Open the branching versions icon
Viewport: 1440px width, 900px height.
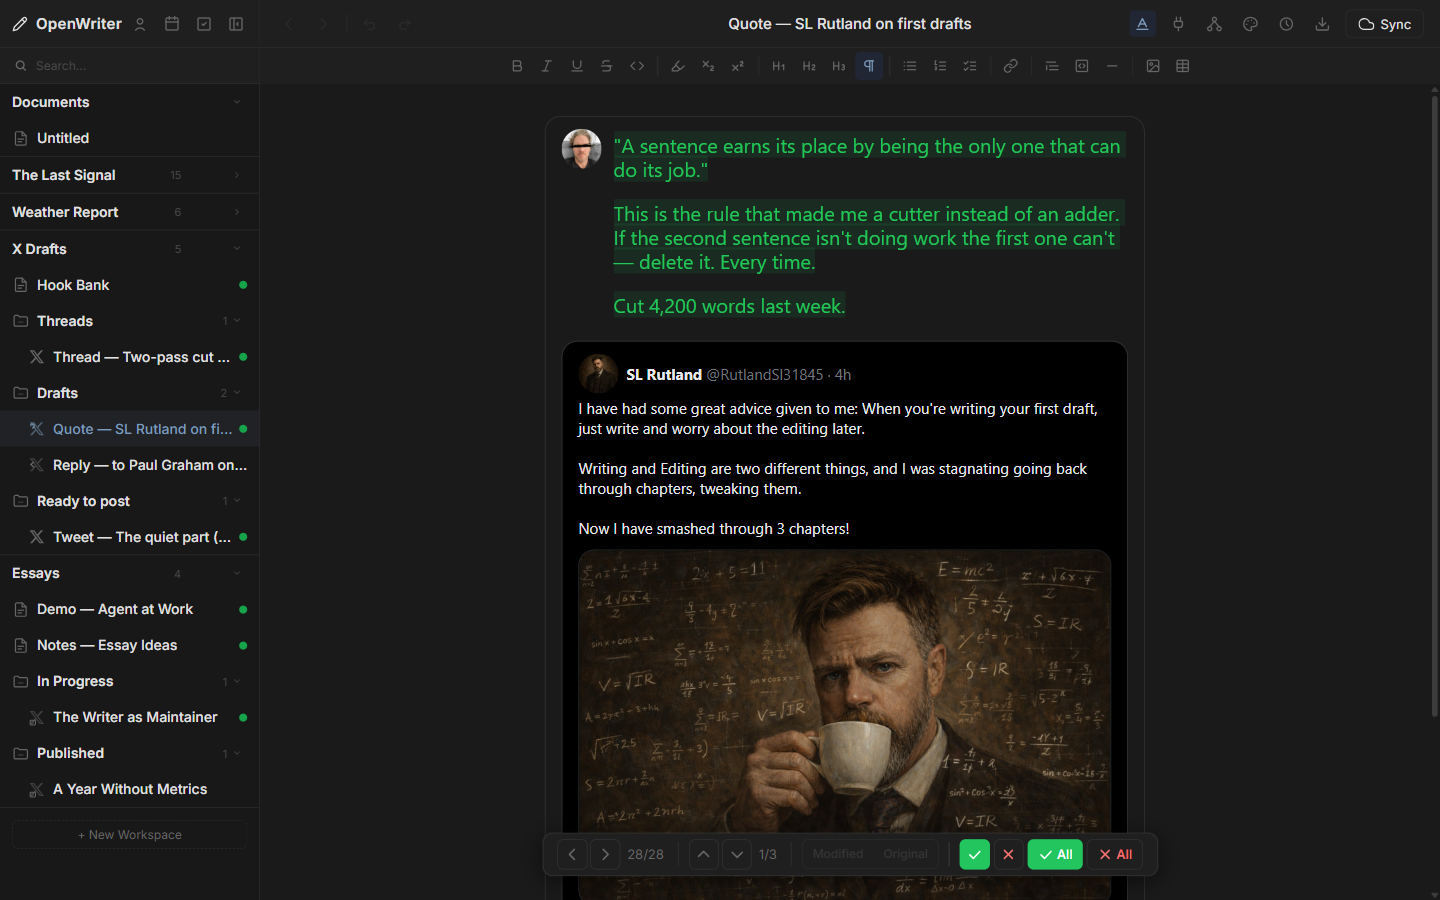(x=1214, y=23)
